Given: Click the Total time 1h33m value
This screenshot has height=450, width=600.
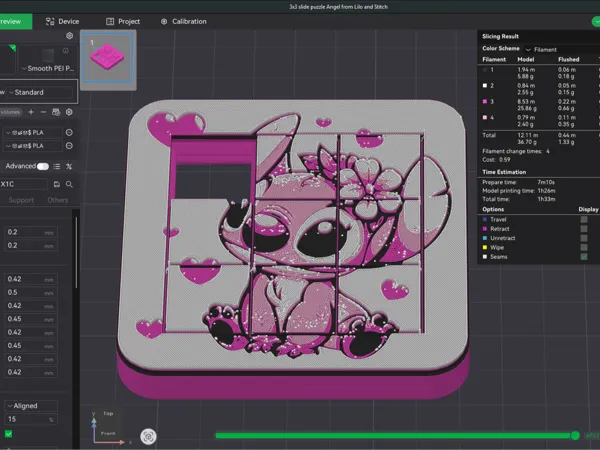Looking at the screenshot, I should pyautogui.click(x=546, y=199).
